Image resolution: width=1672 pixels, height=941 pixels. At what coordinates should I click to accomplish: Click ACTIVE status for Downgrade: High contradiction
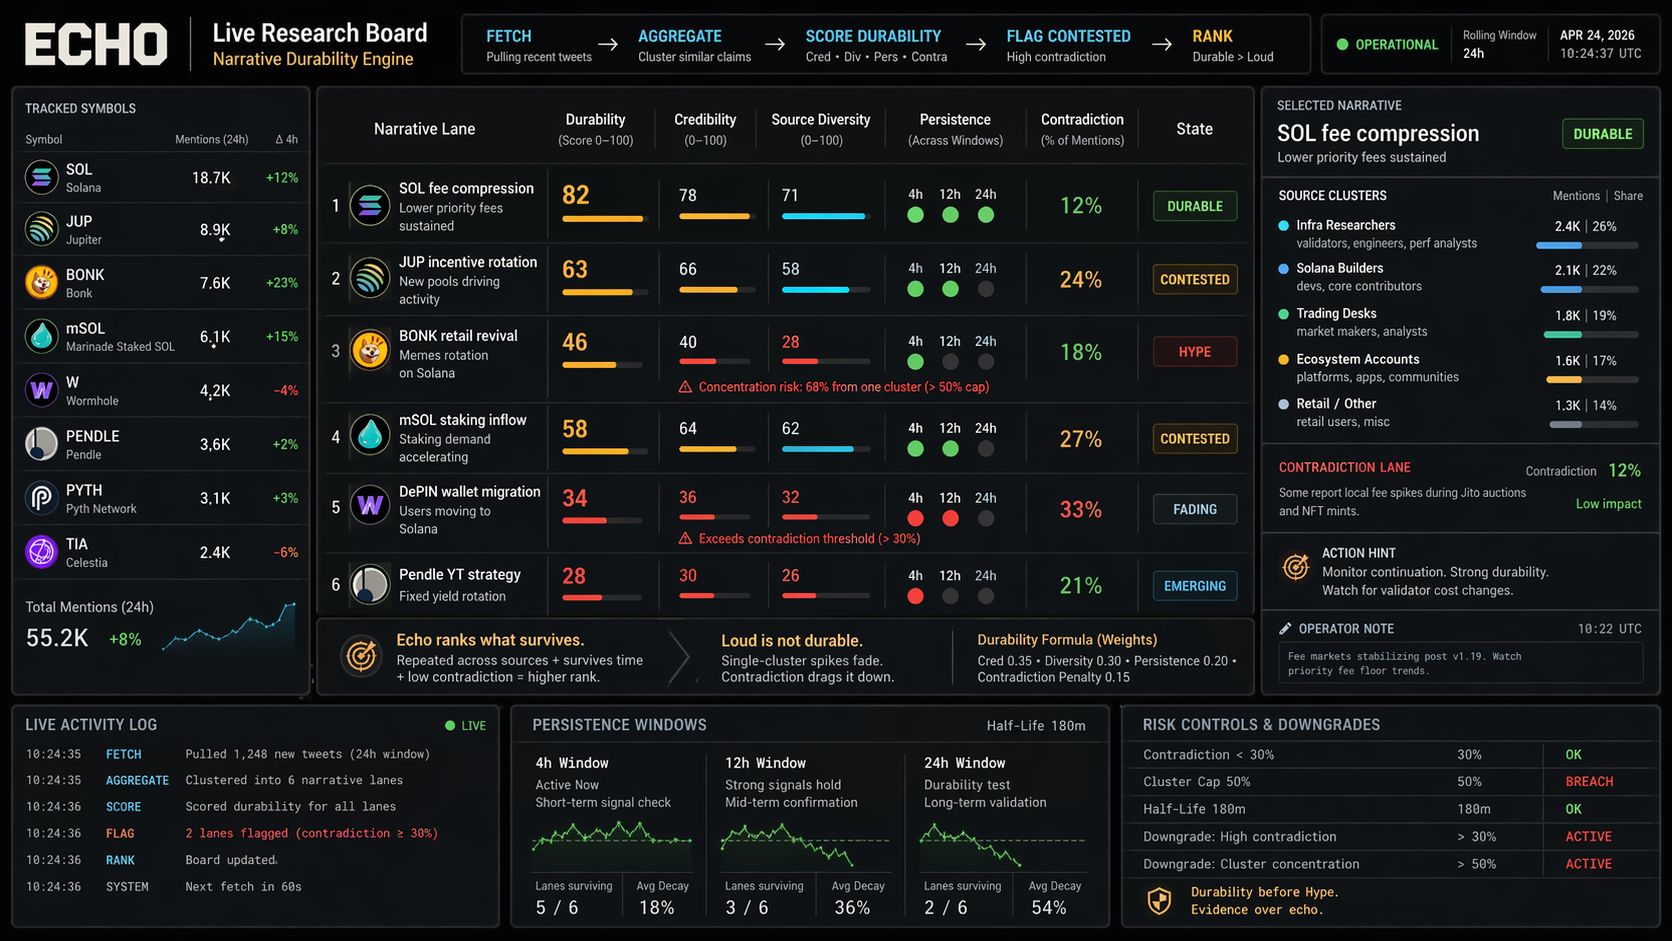[x=1589, y=837]
